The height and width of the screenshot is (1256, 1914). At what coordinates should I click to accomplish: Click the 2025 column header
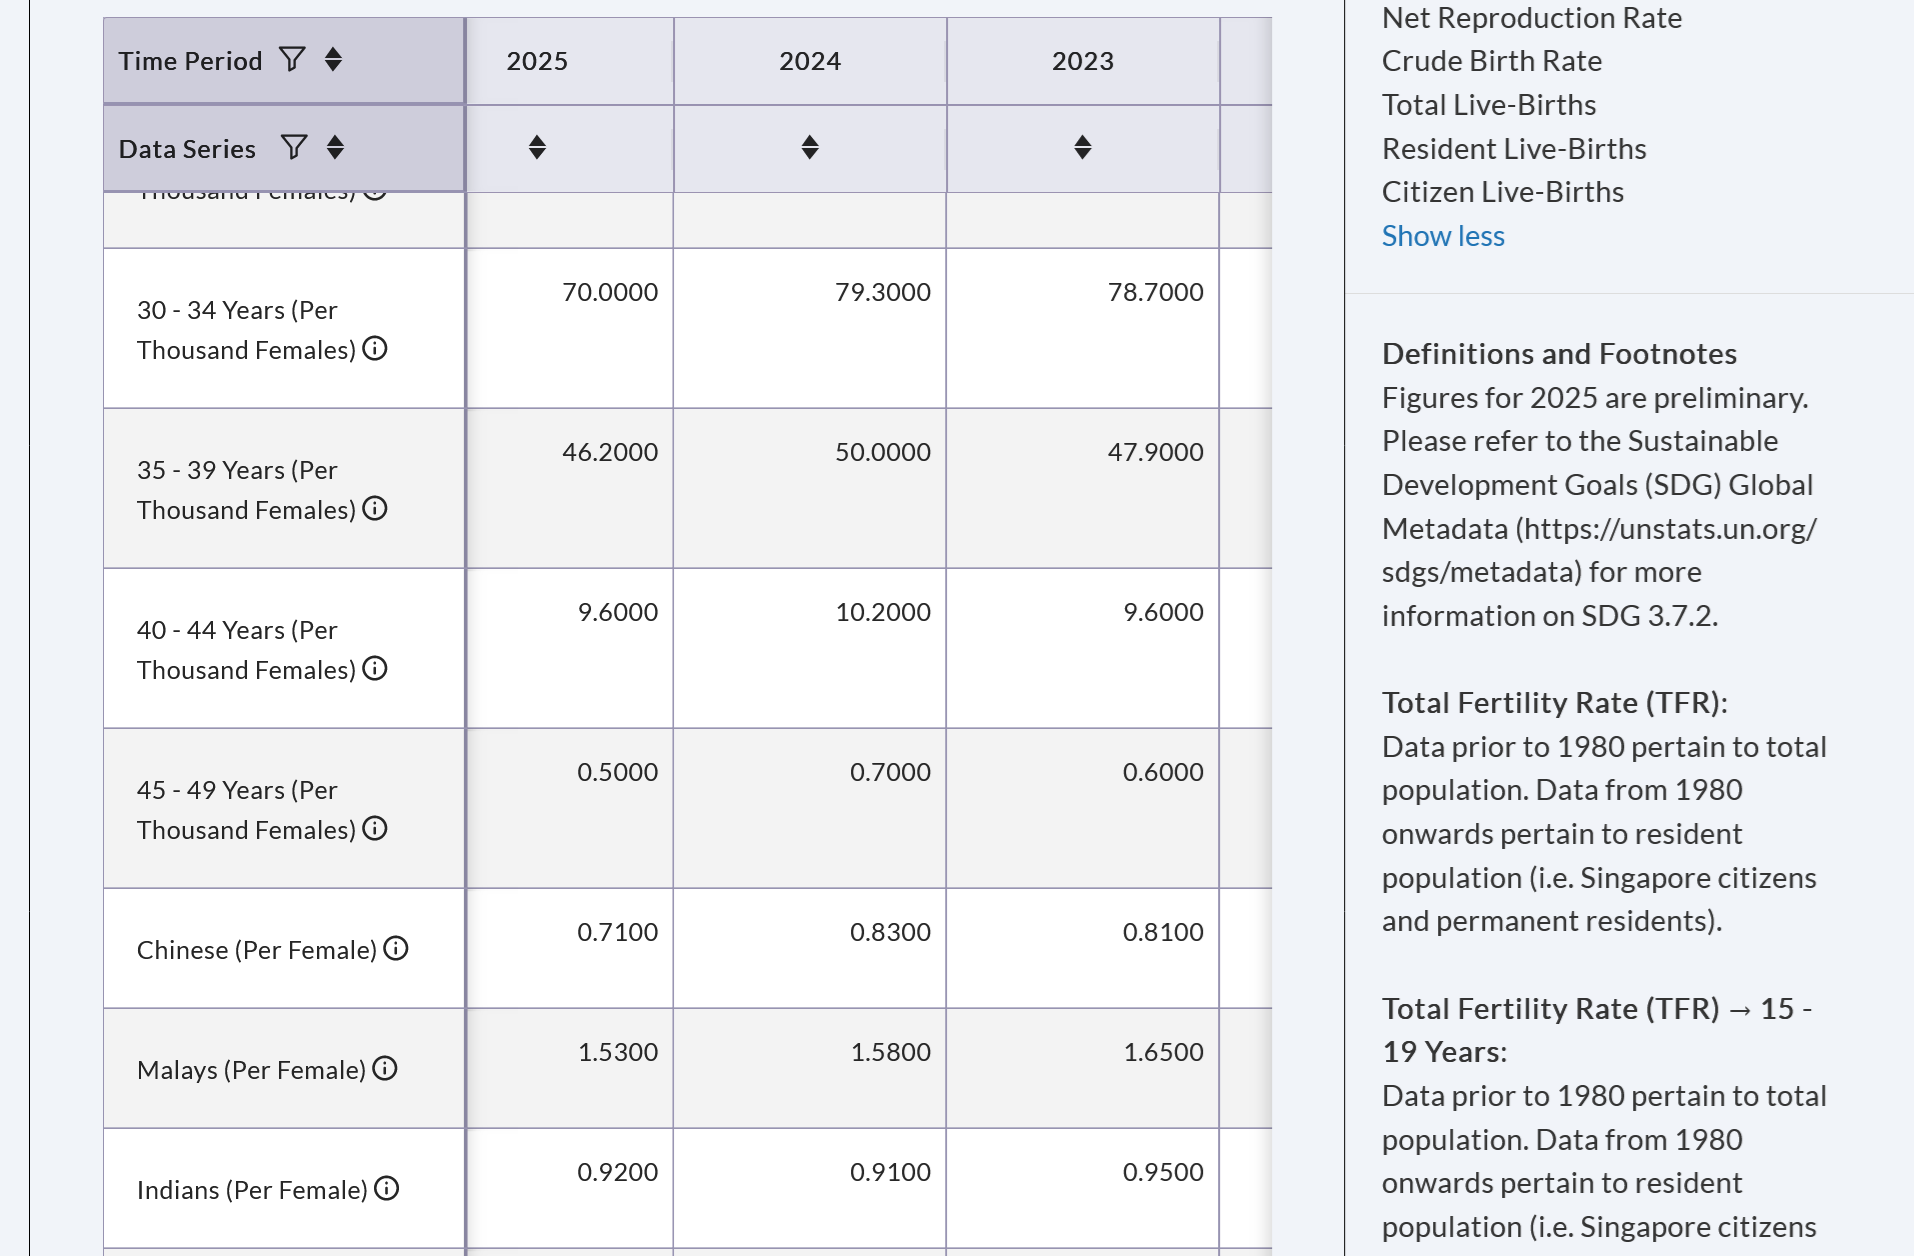click(537, 61)
